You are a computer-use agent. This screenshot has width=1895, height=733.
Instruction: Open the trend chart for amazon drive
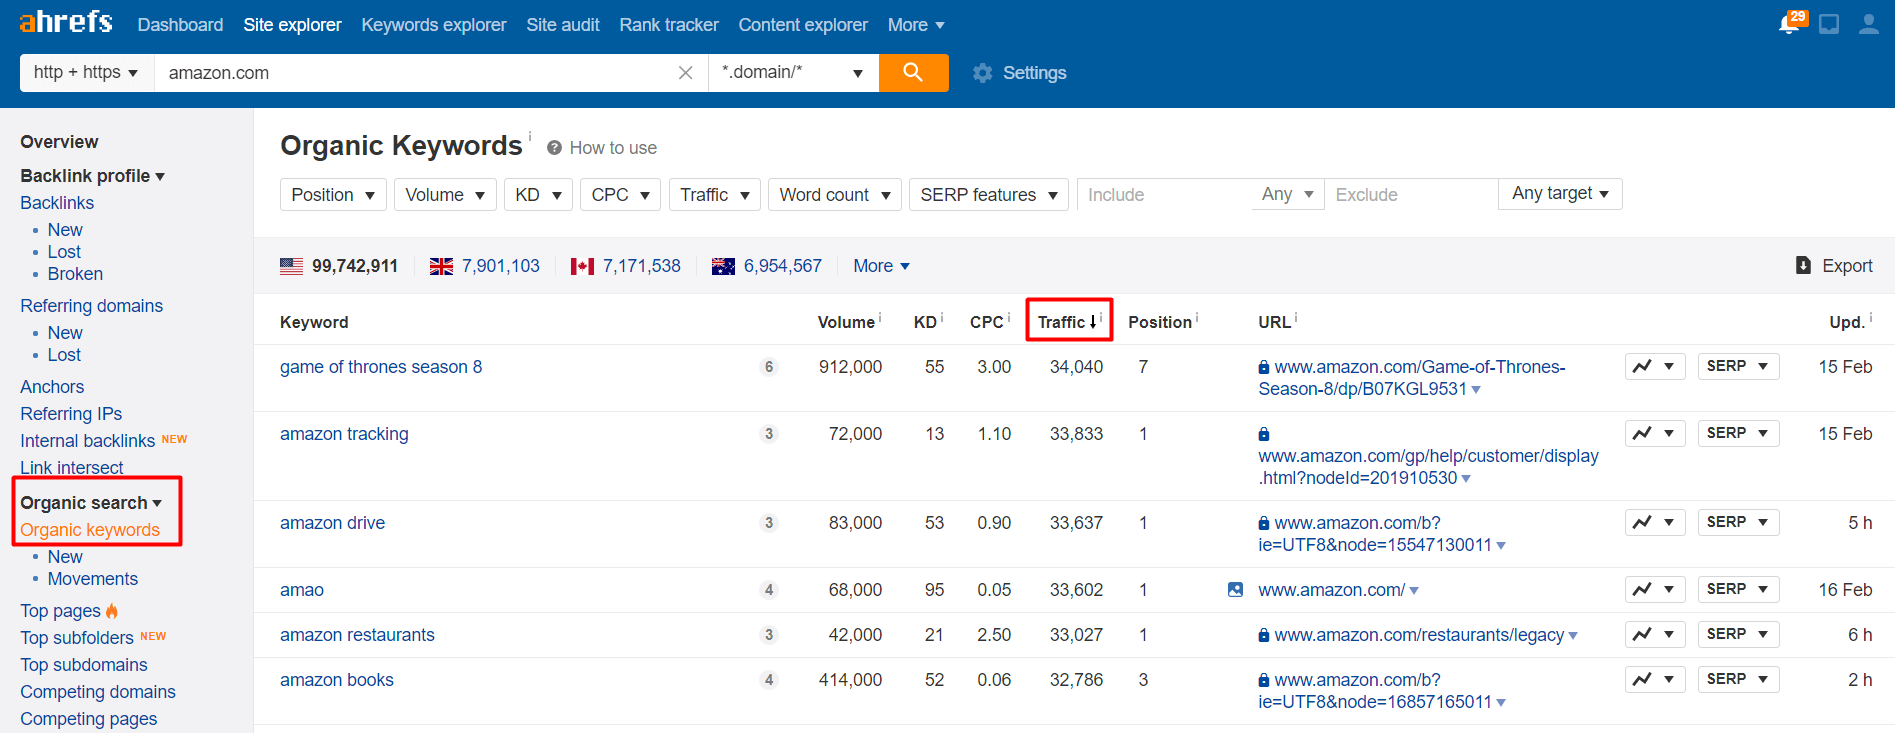pyautogui.click(x=1655, y=523)
